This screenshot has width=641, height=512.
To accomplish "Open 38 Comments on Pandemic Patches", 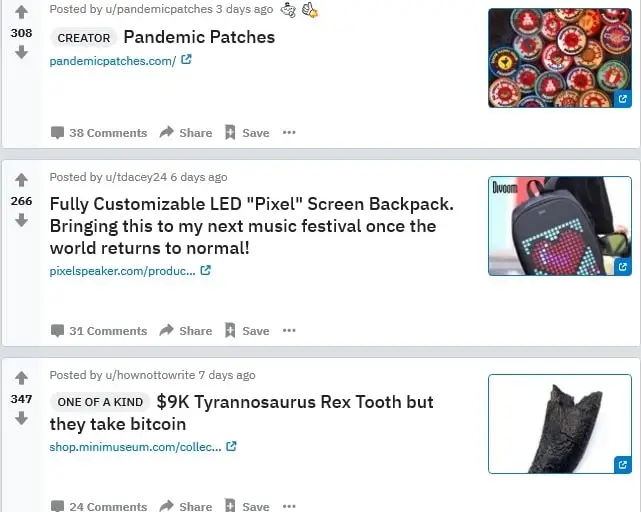I will pos(99,132).
